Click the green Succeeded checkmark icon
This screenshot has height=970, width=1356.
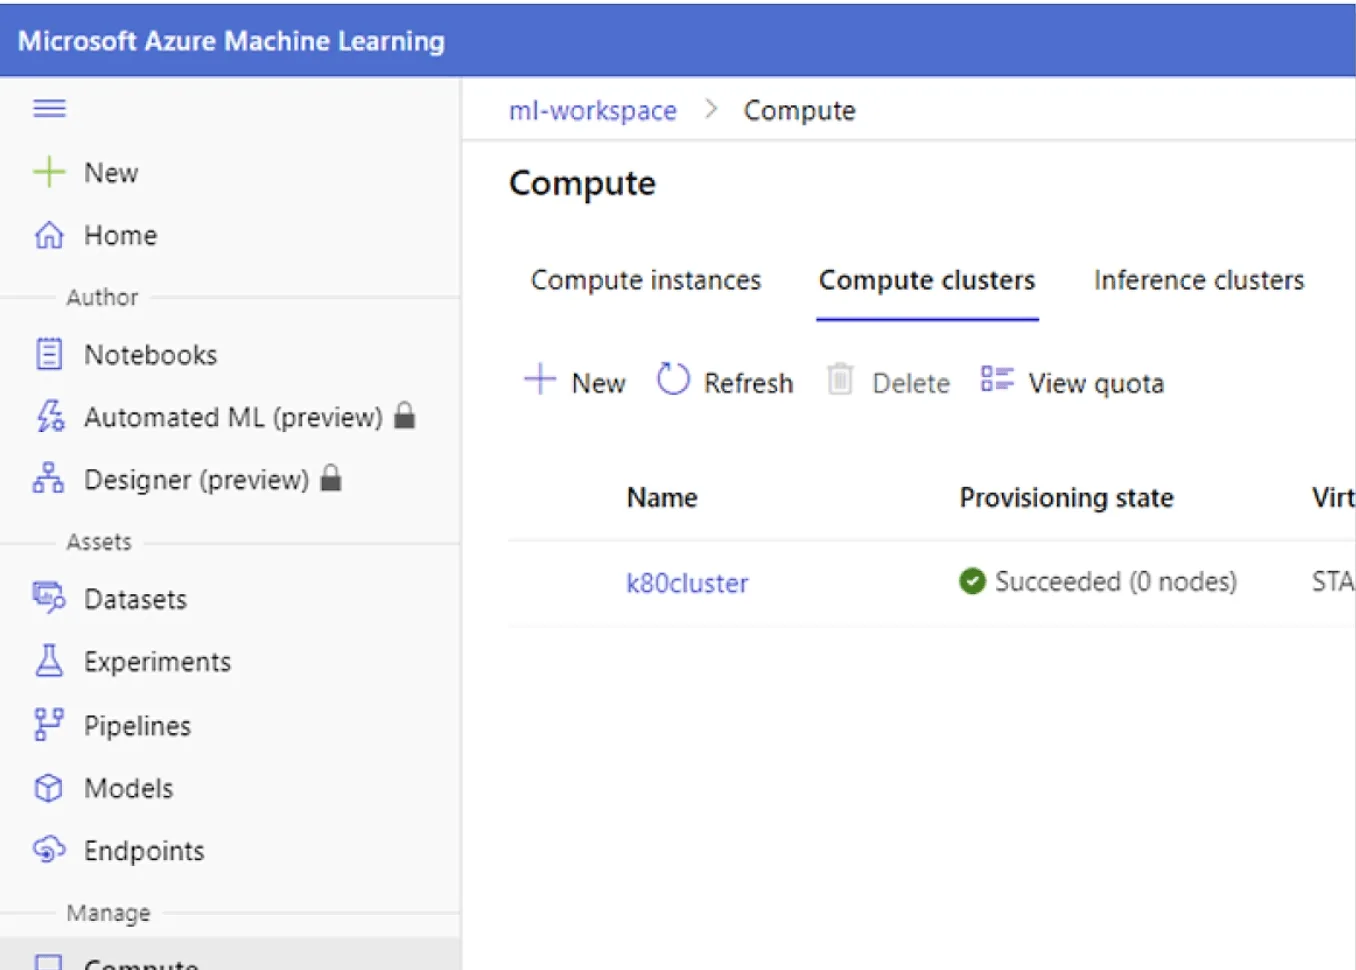click(x=972, y=580)
